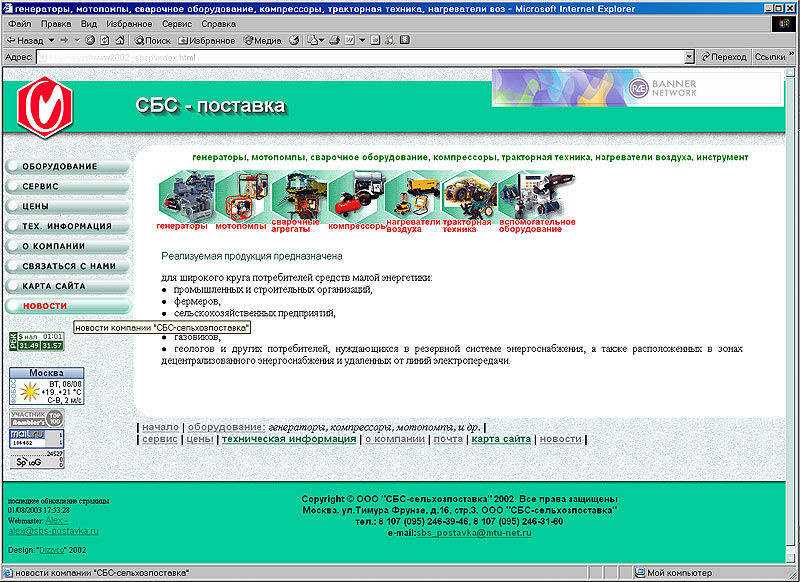
Task: Follow the техническая информация footer link
Action: click(288, 439)
